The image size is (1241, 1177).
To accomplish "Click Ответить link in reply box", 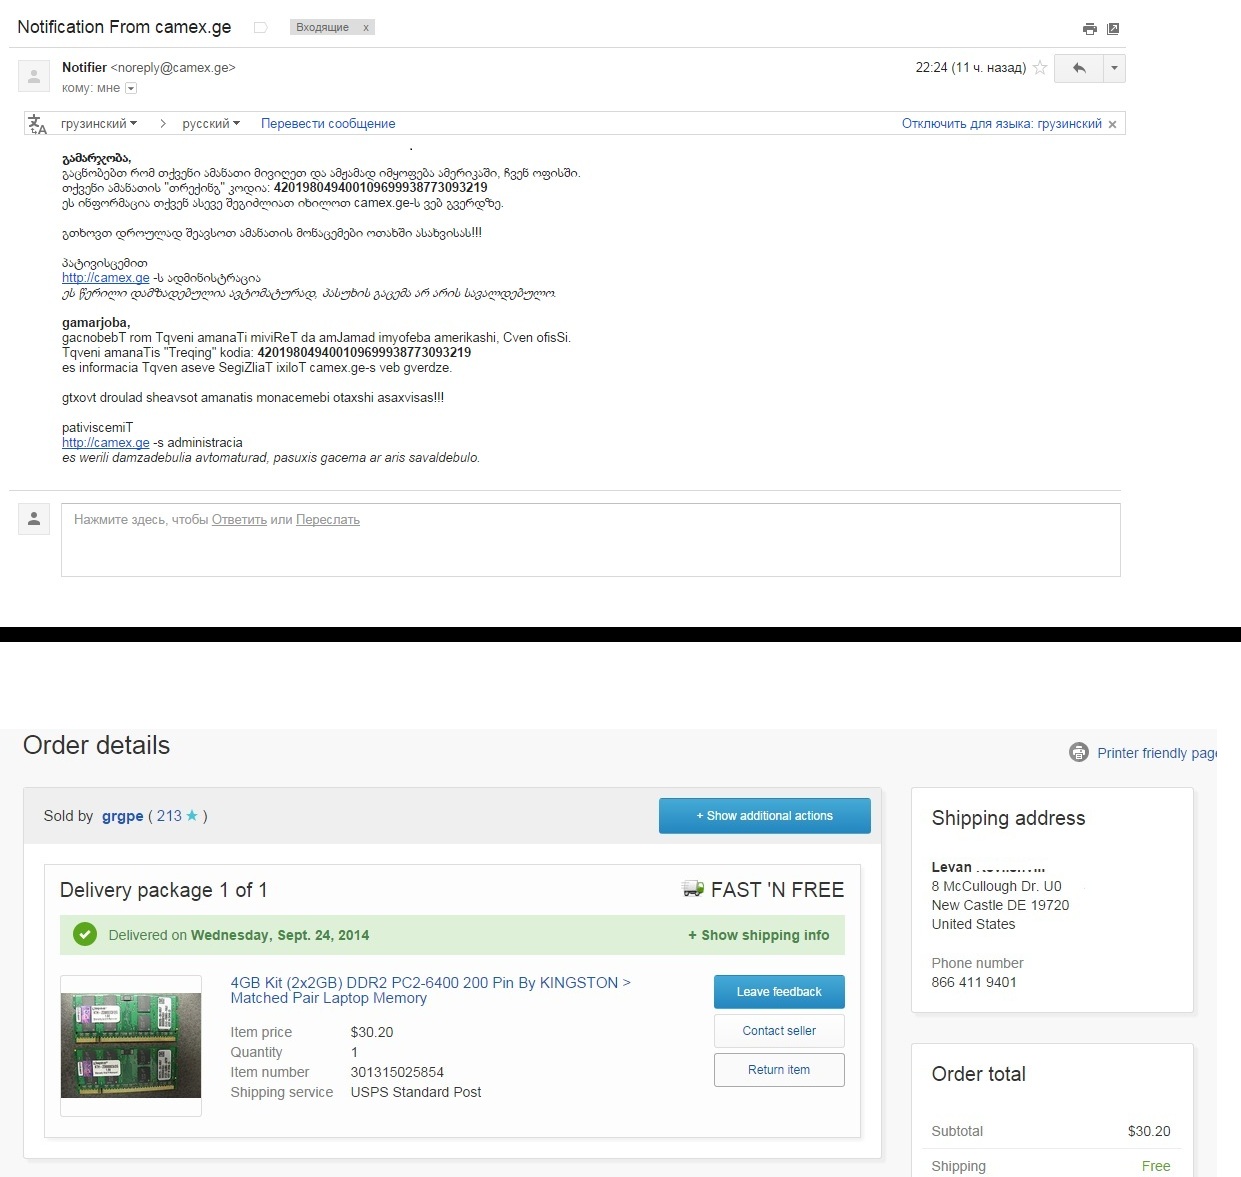I will click(x=239, y=520).
